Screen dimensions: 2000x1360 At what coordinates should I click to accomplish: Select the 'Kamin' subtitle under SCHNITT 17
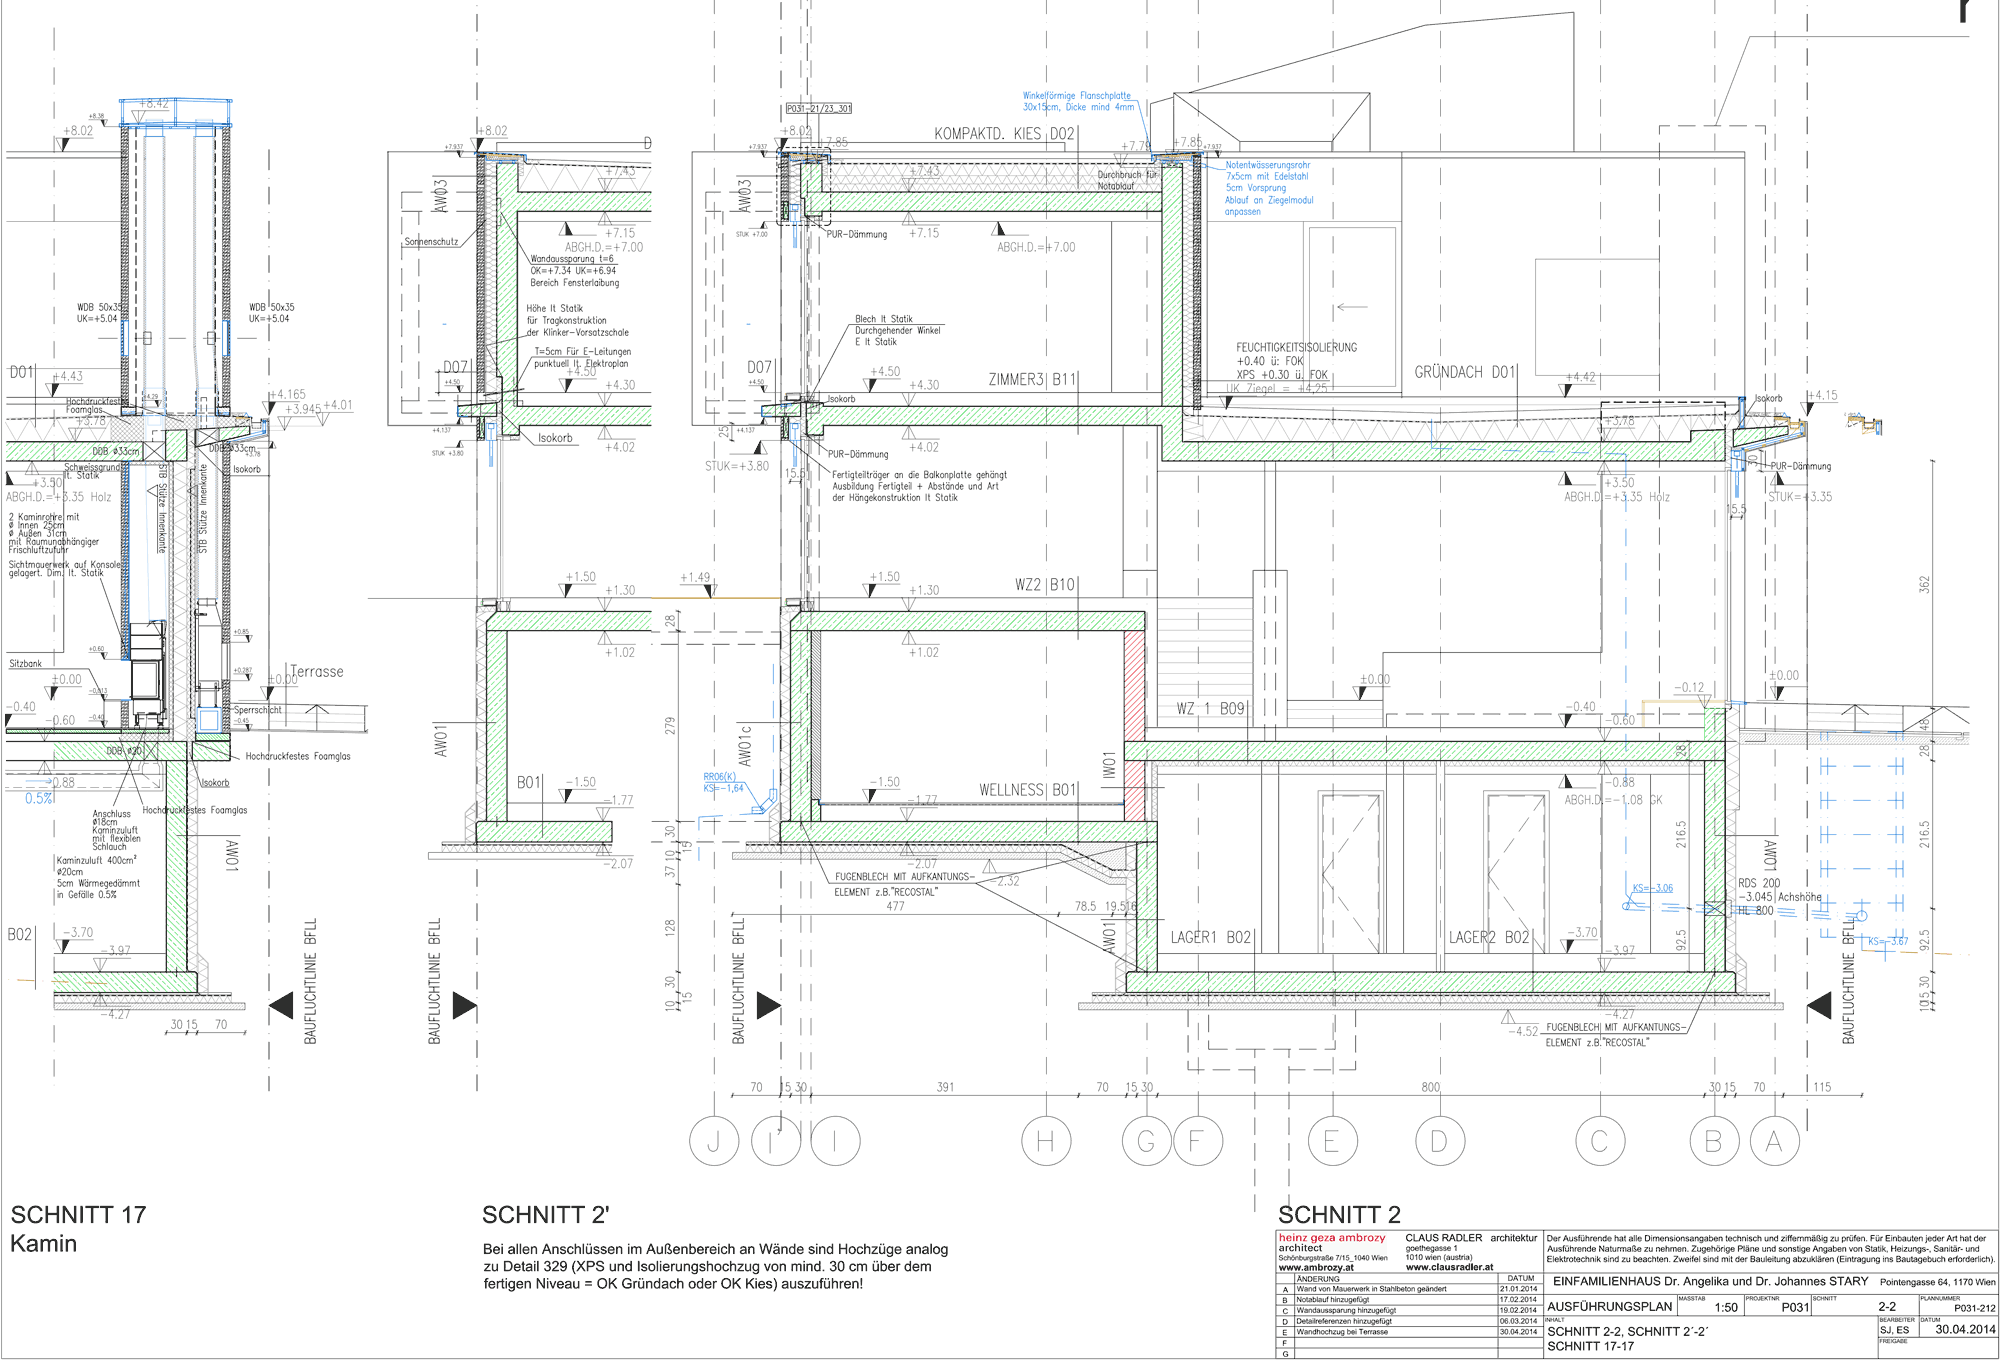click(x=43, y=1244)
